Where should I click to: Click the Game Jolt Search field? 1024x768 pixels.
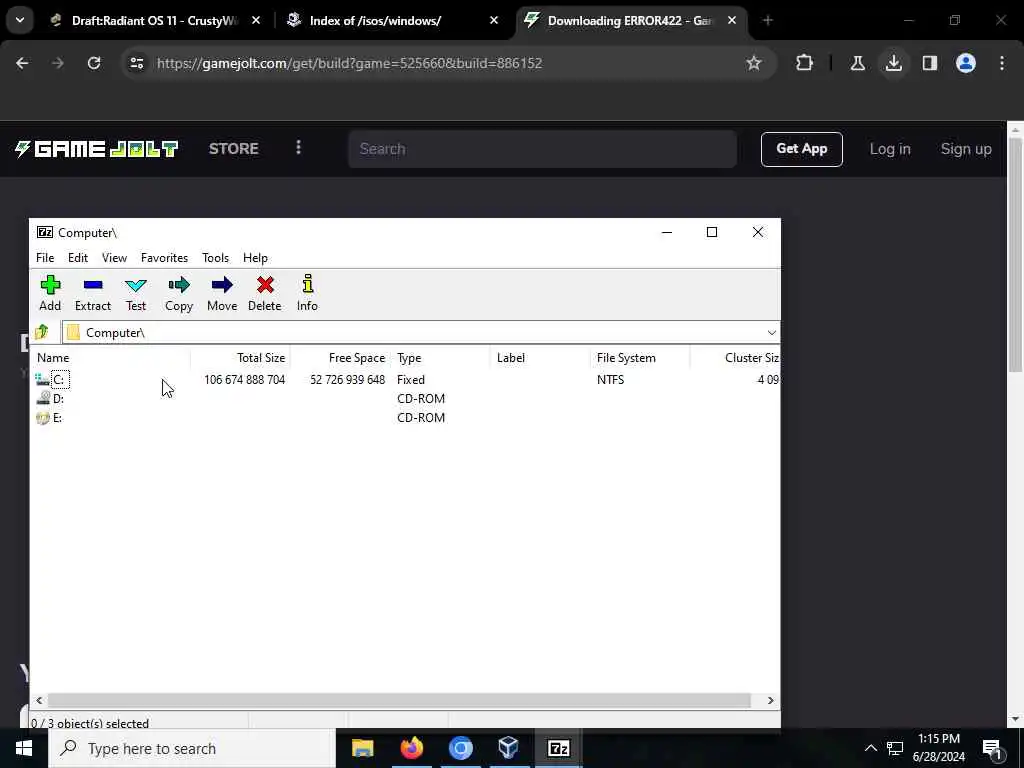(543, 149)
